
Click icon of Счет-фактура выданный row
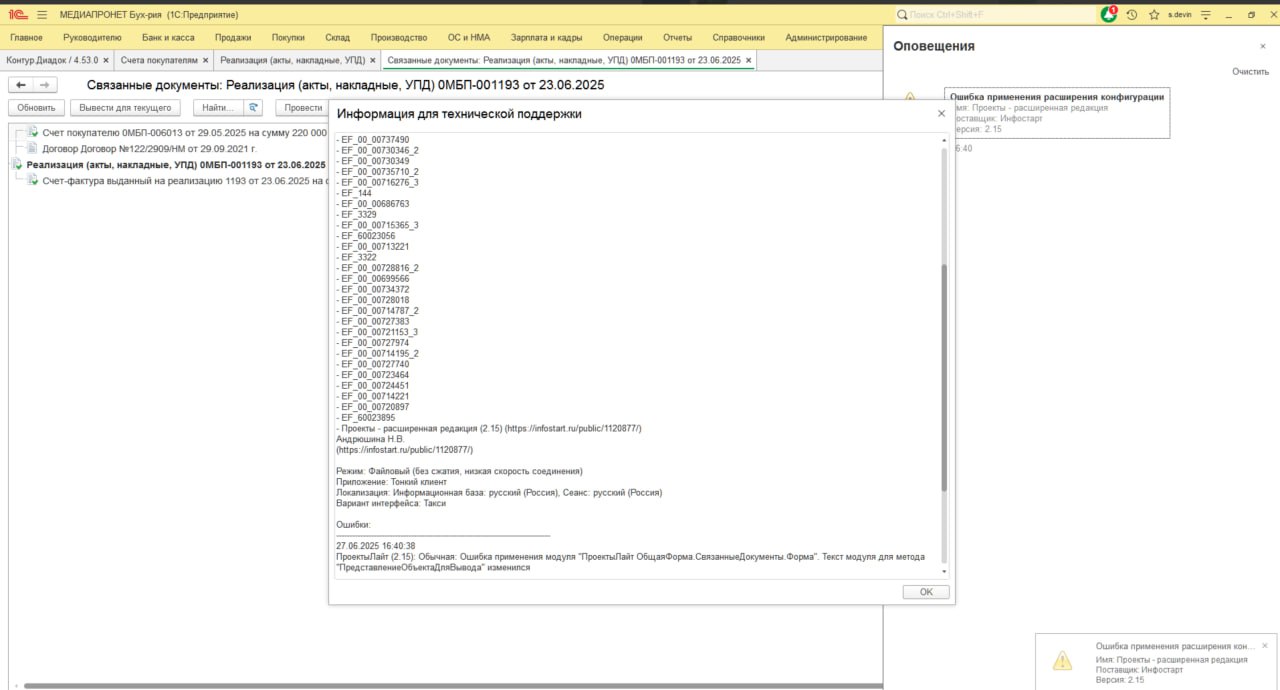pos(33,180)
